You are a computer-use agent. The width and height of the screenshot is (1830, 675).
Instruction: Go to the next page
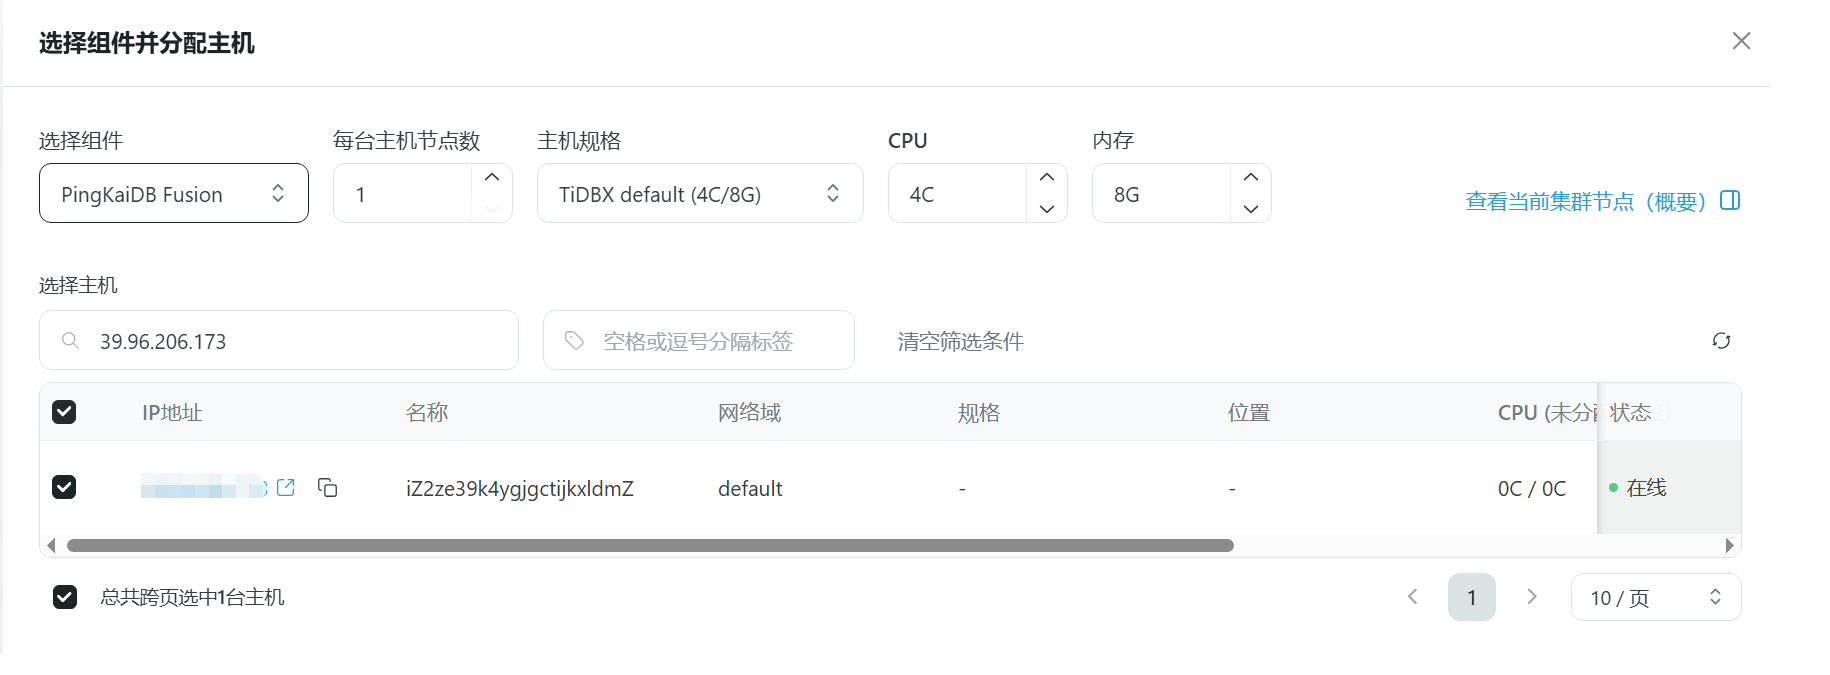pos(1532,597)
